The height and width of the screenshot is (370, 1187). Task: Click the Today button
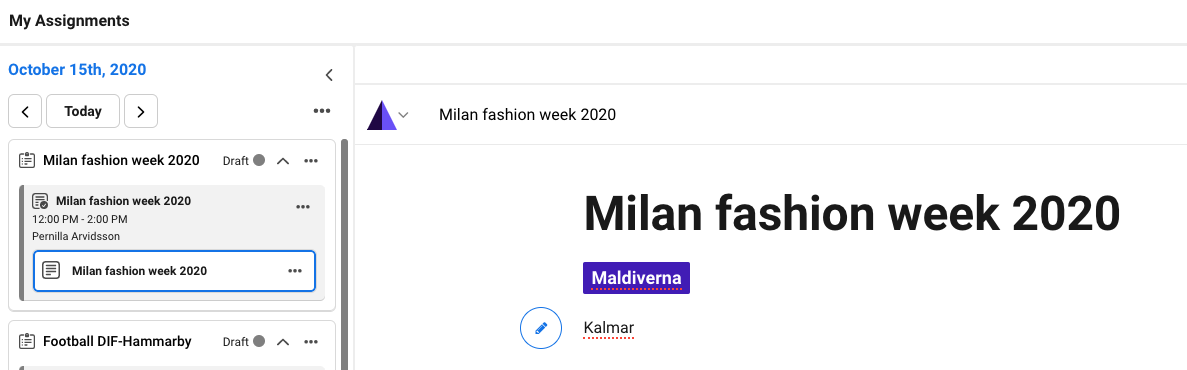pos(83,111)
